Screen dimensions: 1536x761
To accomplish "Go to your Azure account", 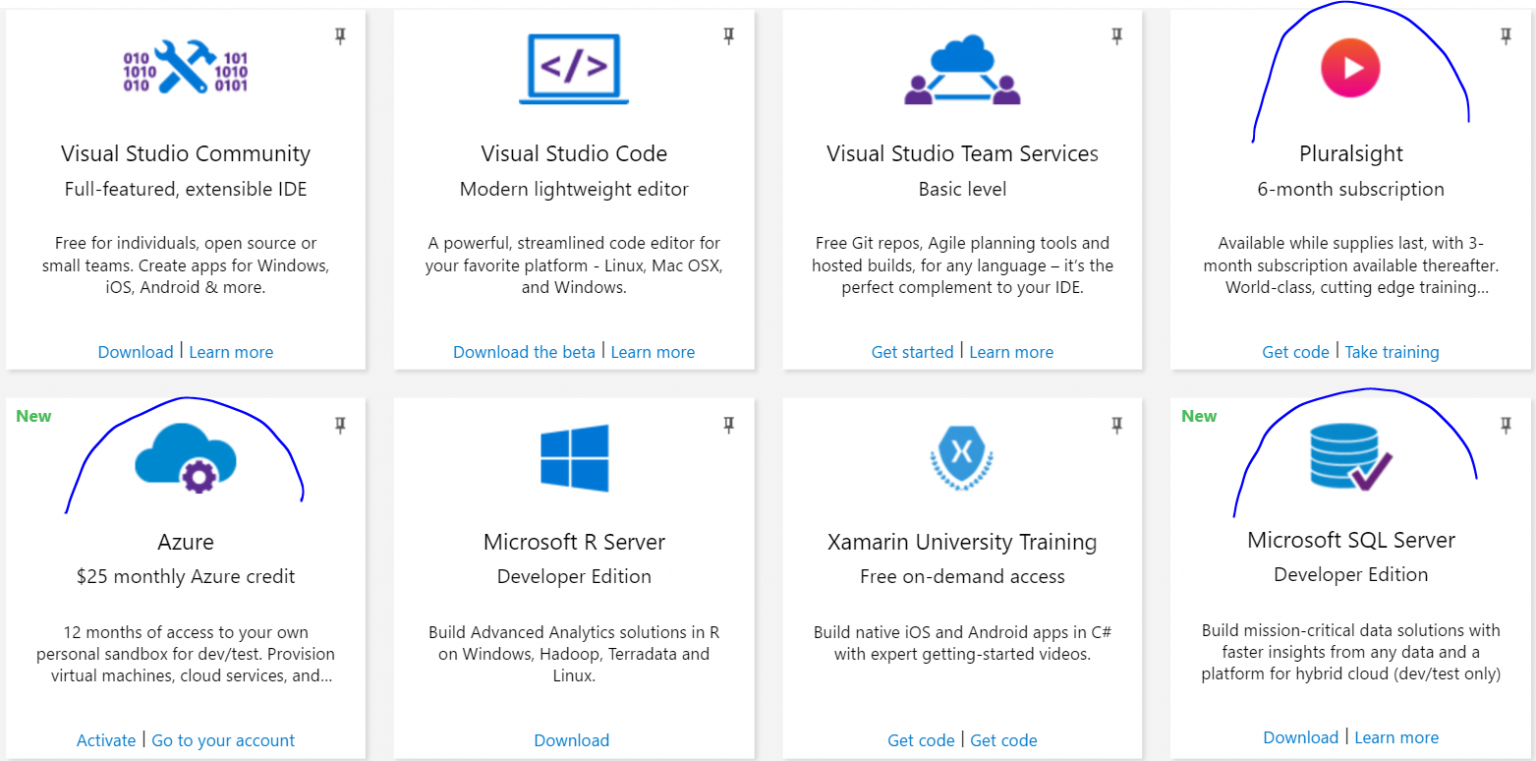I will click(x=223, y=740).
